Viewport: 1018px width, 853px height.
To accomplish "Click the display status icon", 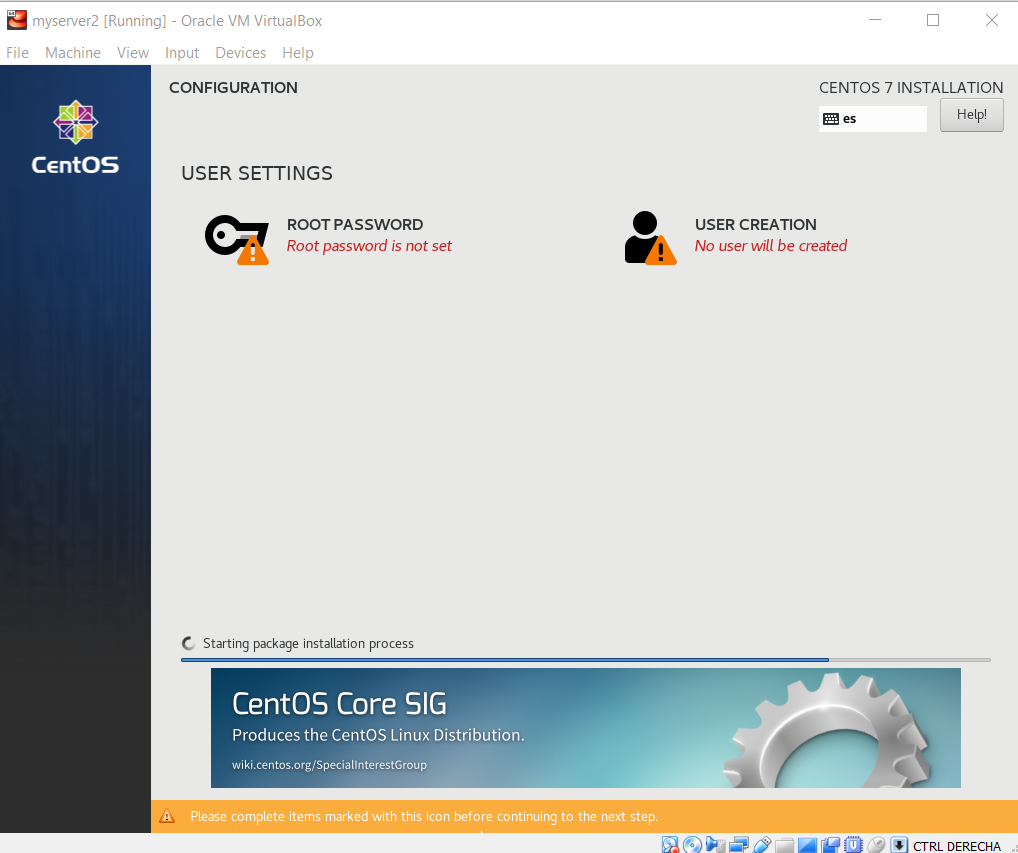I will [x=807, y=845].
